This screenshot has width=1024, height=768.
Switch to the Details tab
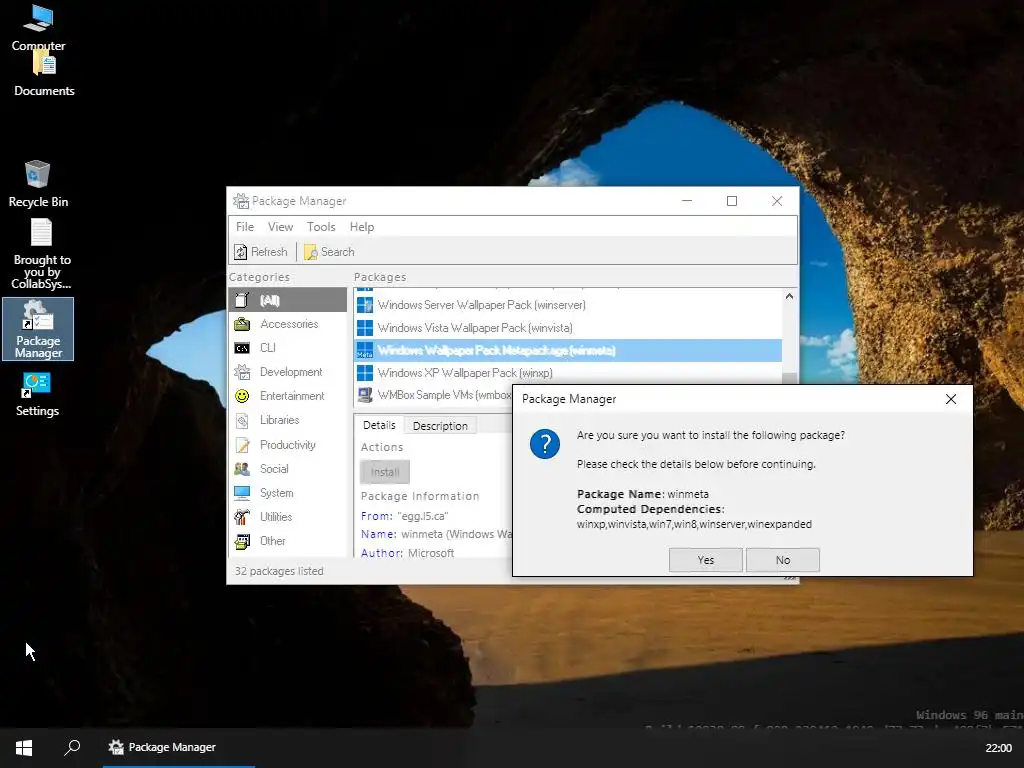tap(379, 425)
